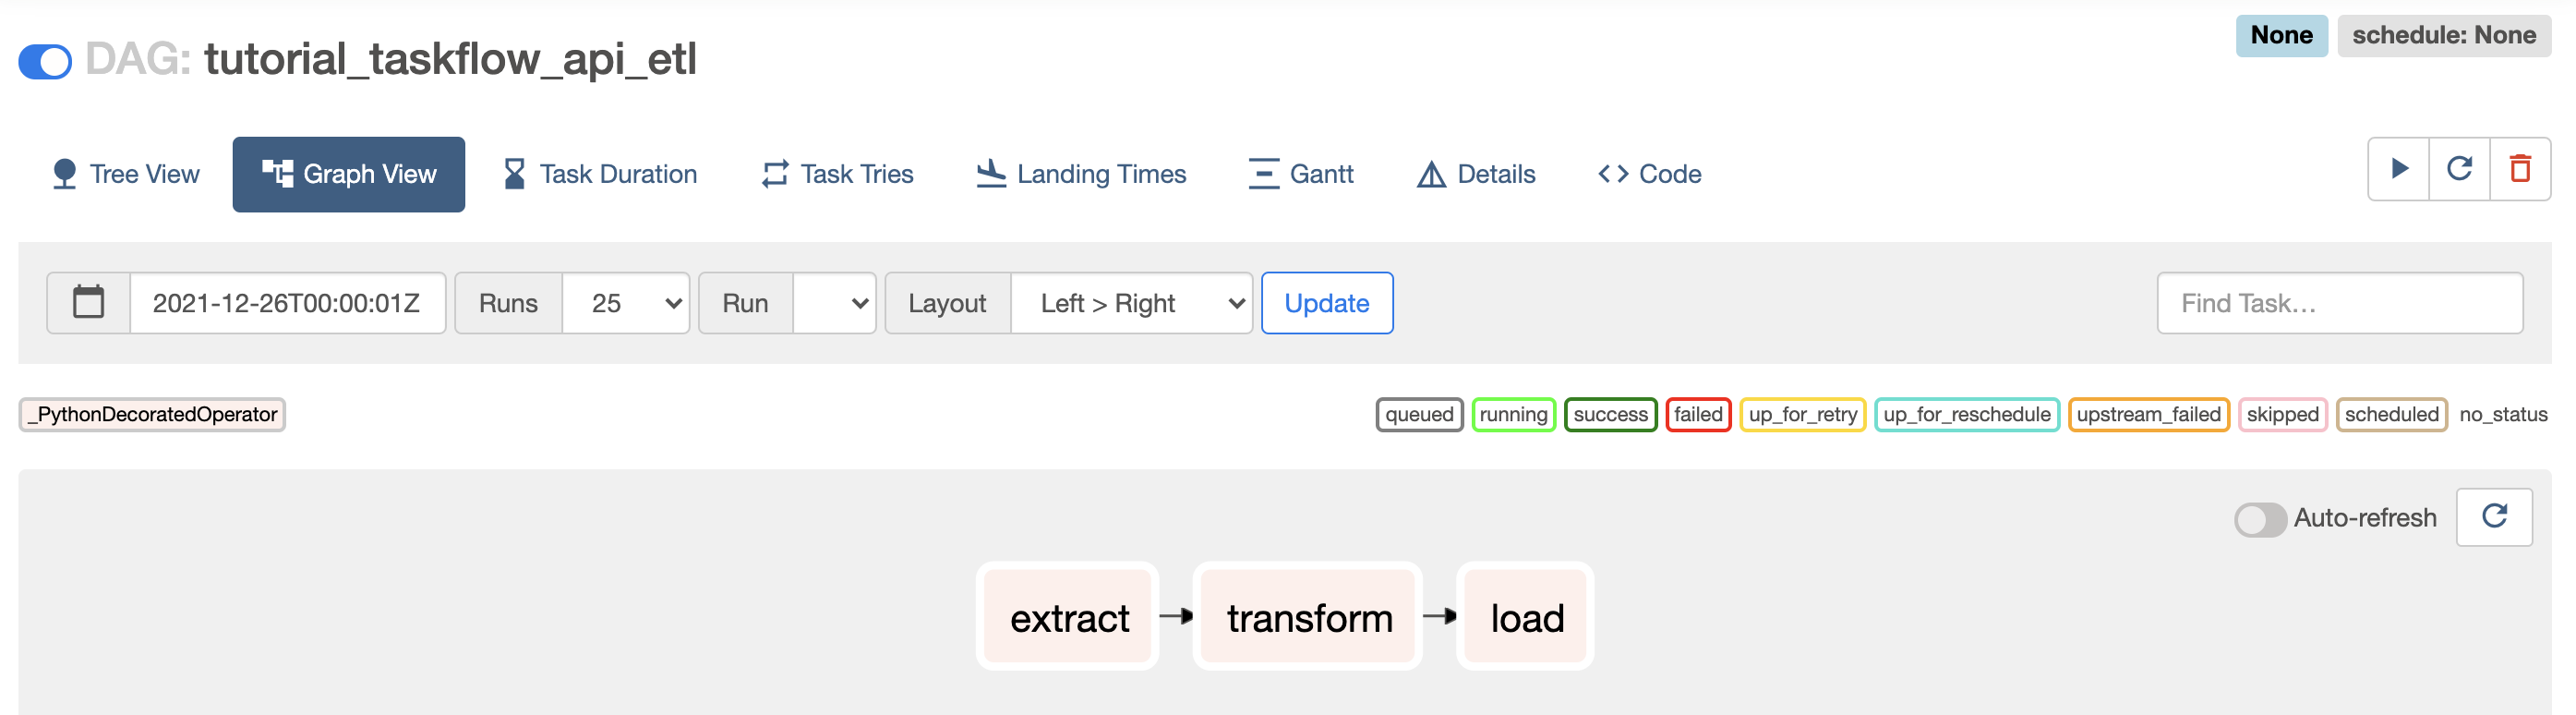
Task: Click inside the Find Task search field
Action: point(2339,302)
